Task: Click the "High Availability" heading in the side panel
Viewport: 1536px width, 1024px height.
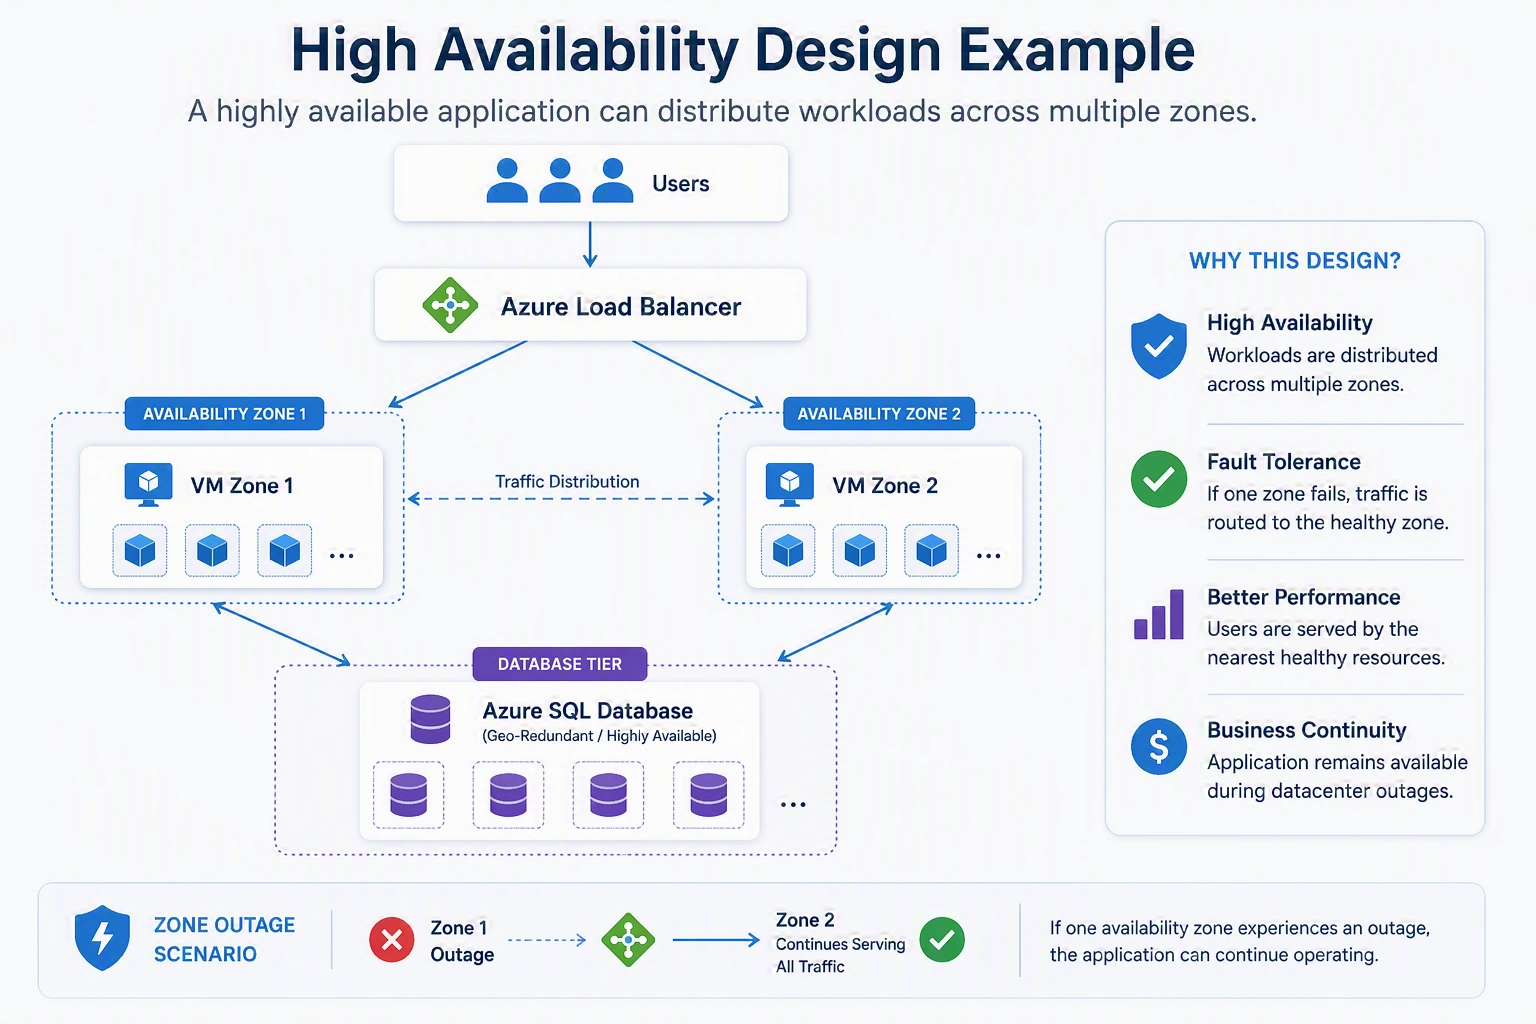Action: tap(1290, 323)
